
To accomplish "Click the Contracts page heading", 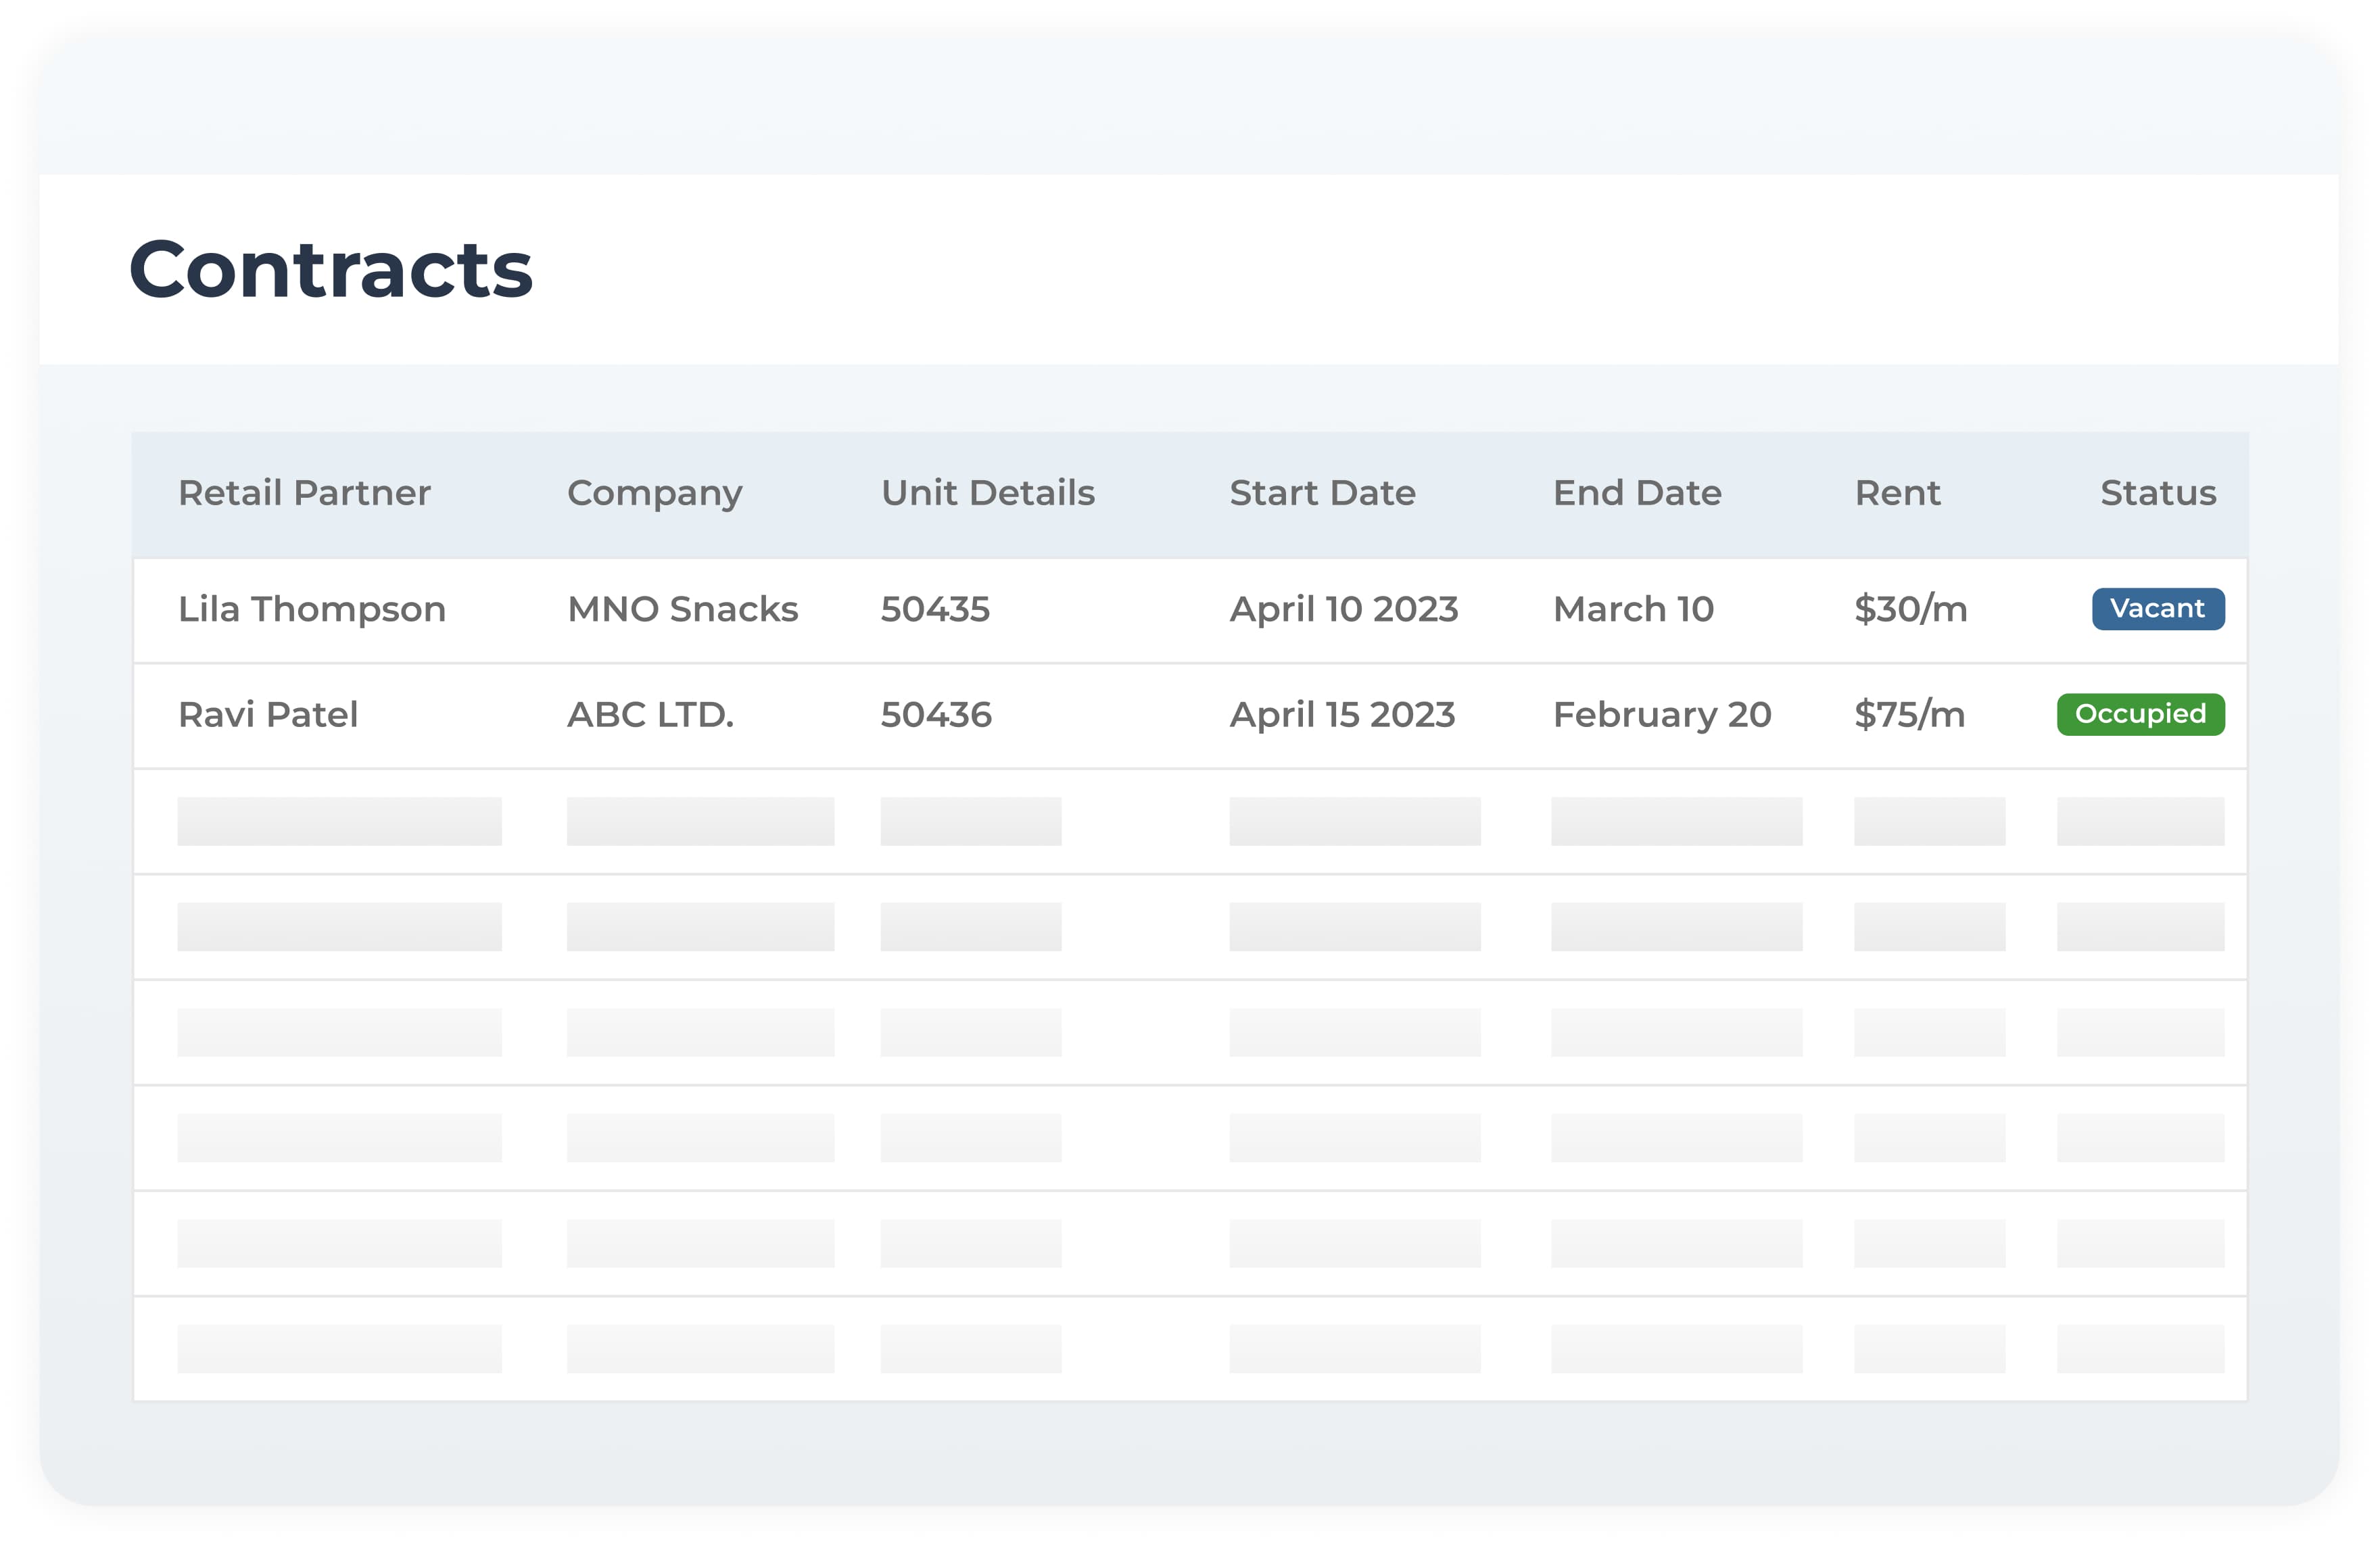I will point(331,269).
